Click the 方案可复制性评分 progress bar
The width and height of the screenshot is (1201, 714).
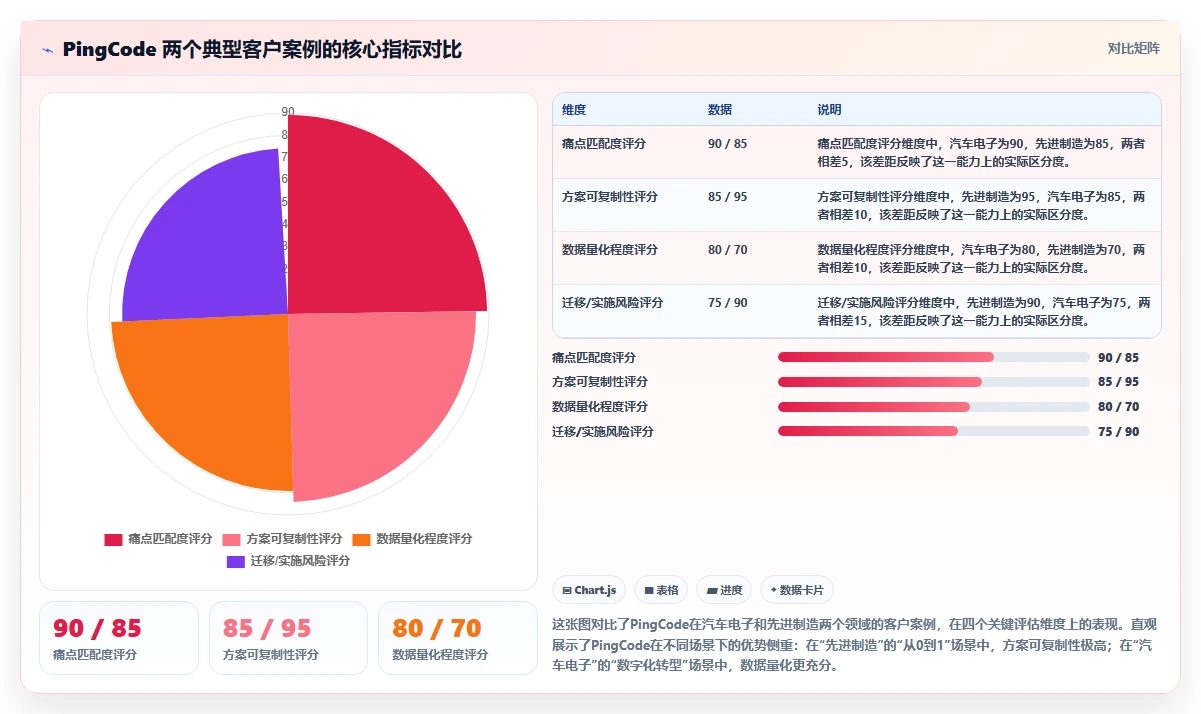(x=934, y=382)
